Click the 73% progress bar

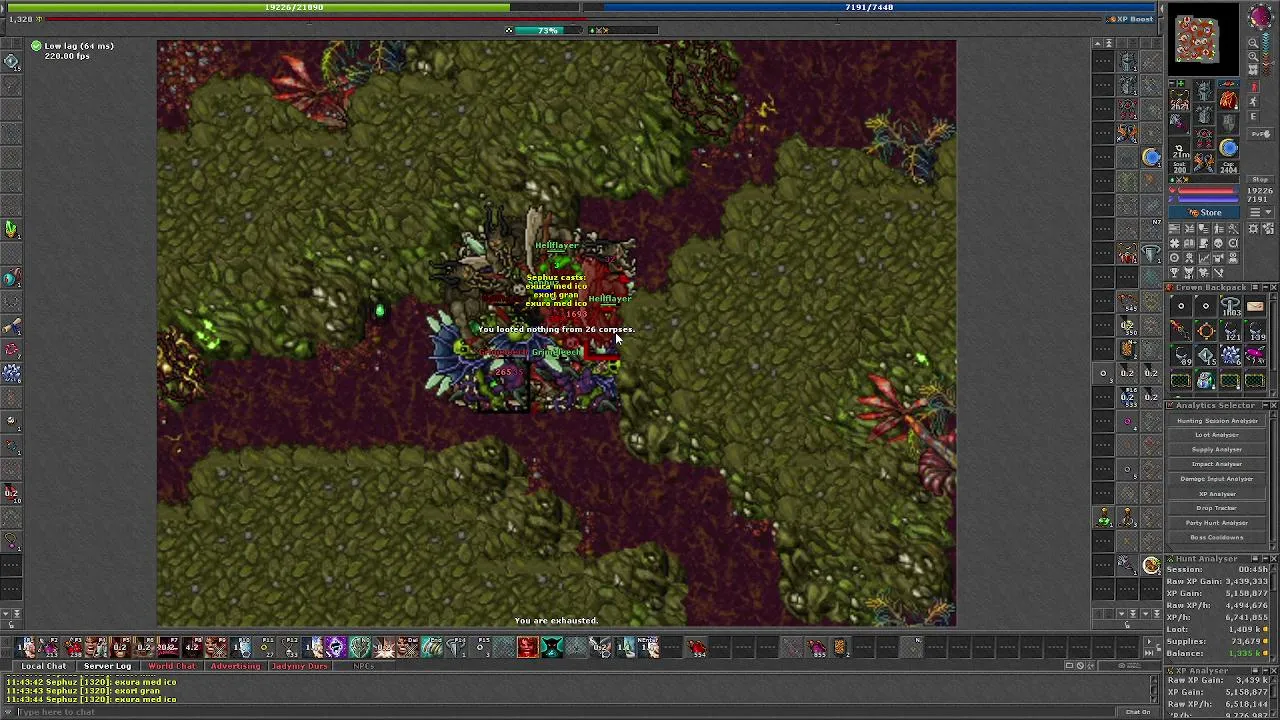click(548, 30)
